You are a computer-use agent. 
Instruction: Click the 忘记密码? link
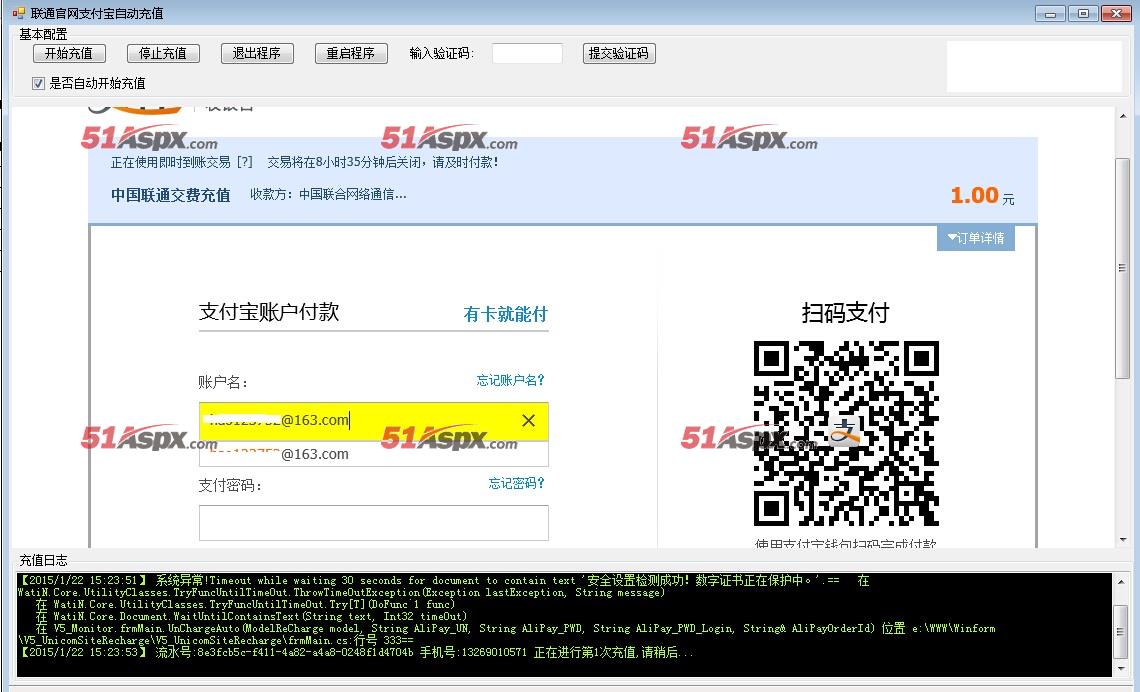(x=516, y=483)
